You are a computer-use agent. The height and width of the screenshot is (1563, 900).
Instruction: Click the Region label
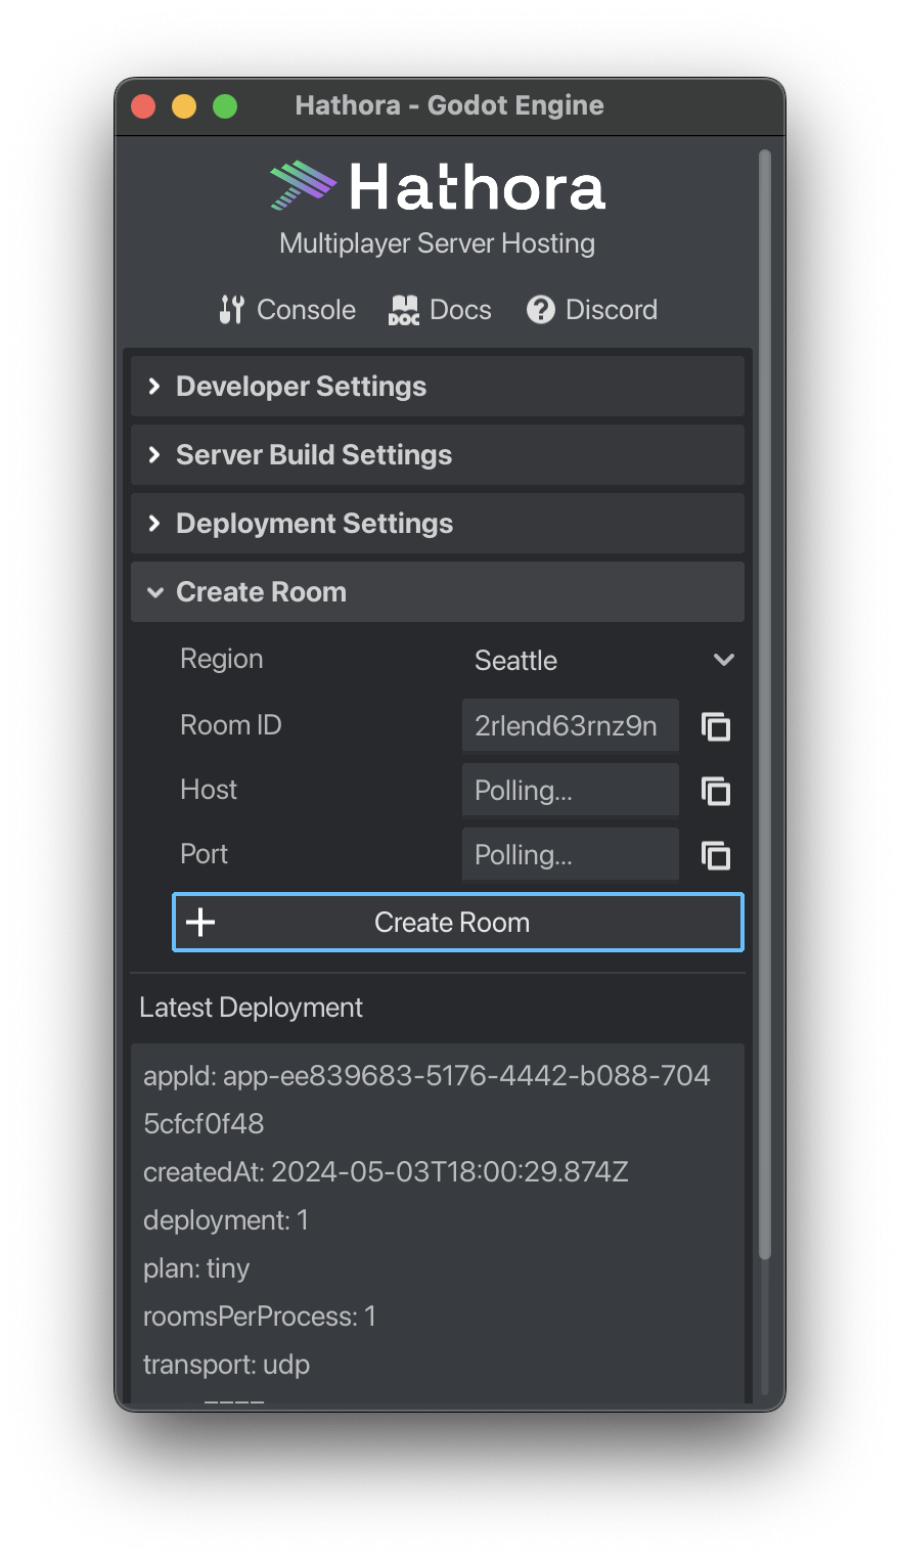pos(222,659)
